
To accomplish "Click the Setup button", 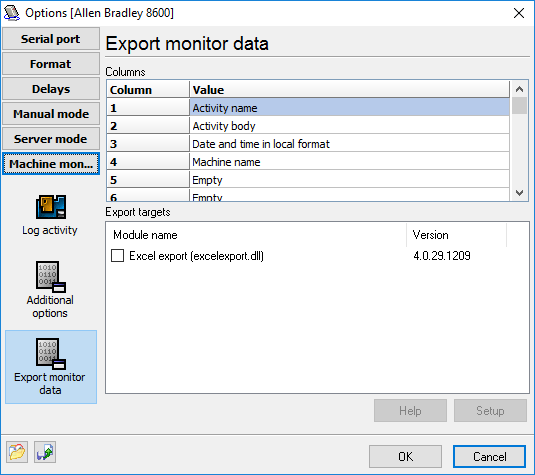I will click(x=490, y=411).
